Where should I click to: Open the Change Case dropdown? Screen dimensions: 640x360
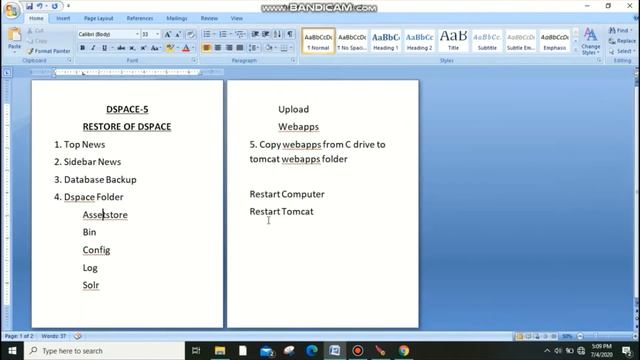[155, 48]
